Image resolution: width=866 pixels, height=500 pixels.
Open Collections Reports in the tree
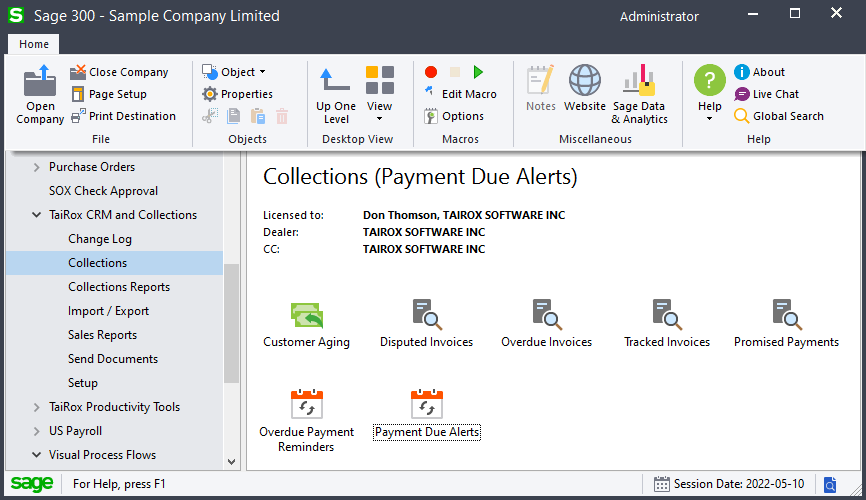click(119, 287)
